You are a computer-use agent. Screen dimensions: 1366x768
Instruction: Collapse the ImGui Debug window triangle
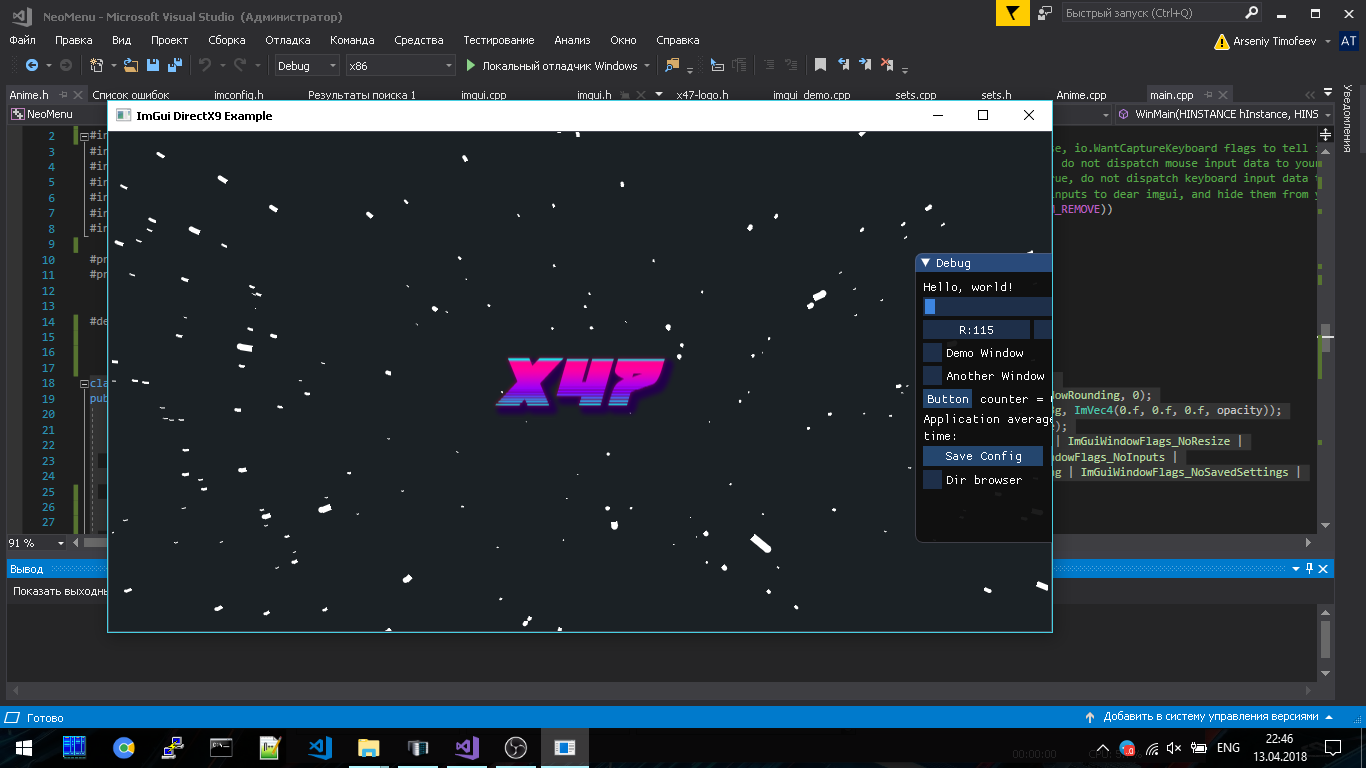pyautogui.click(x=925, y=263)
